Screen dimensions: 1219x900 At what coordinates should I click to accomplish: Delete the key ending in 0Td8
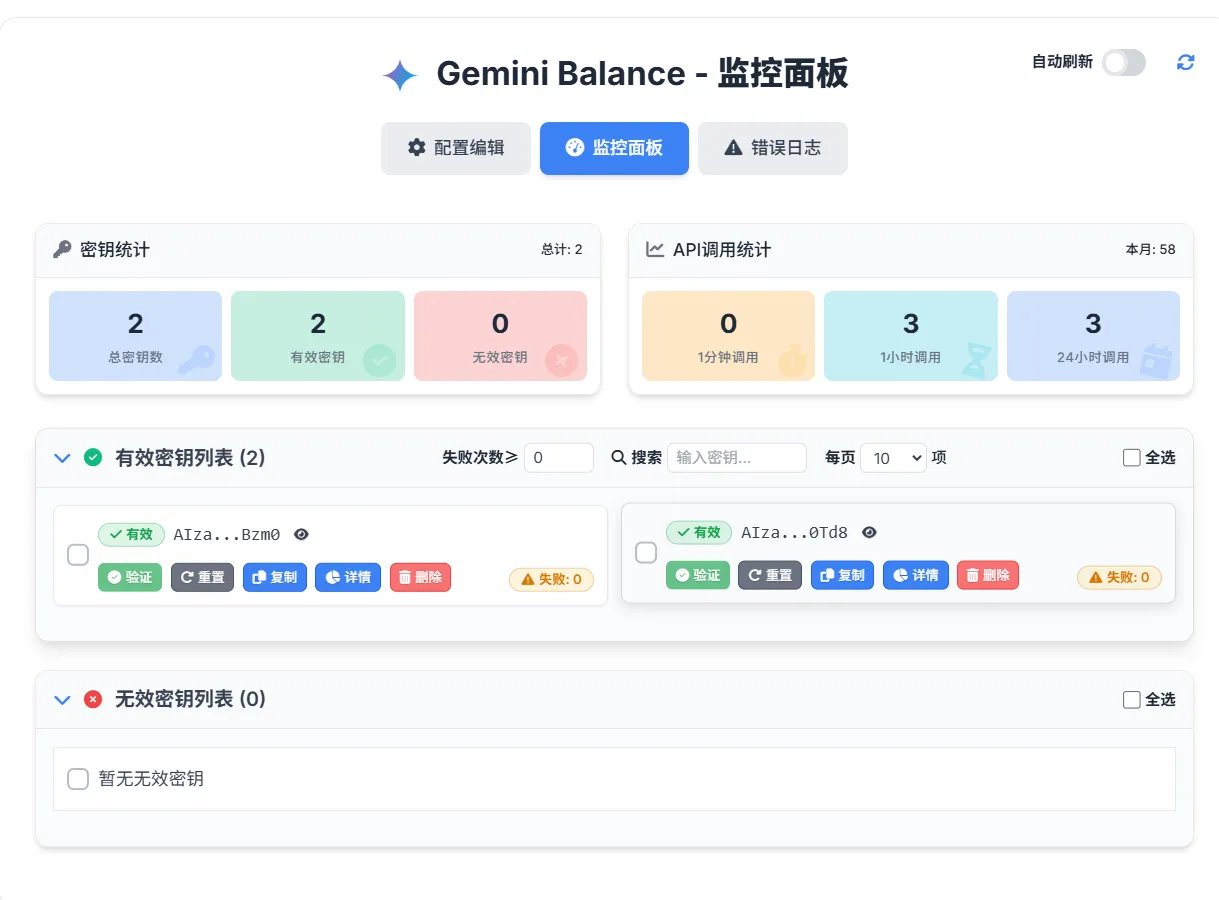click(987, 575)
